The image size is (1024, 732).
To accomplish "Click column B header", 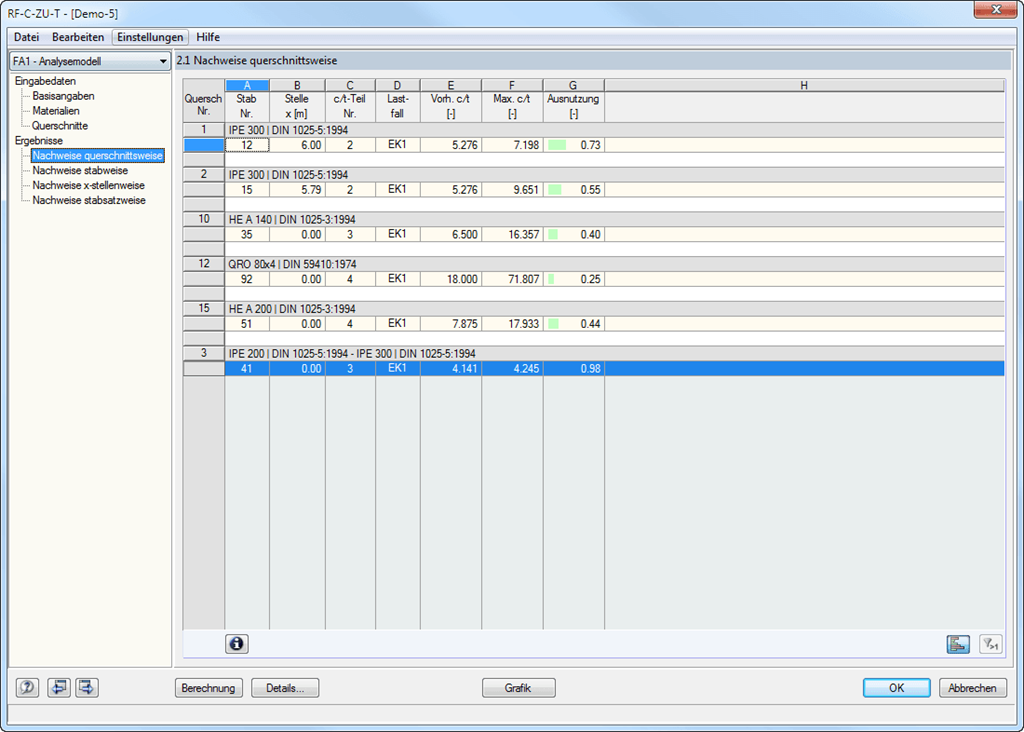I will coord(297,86).
